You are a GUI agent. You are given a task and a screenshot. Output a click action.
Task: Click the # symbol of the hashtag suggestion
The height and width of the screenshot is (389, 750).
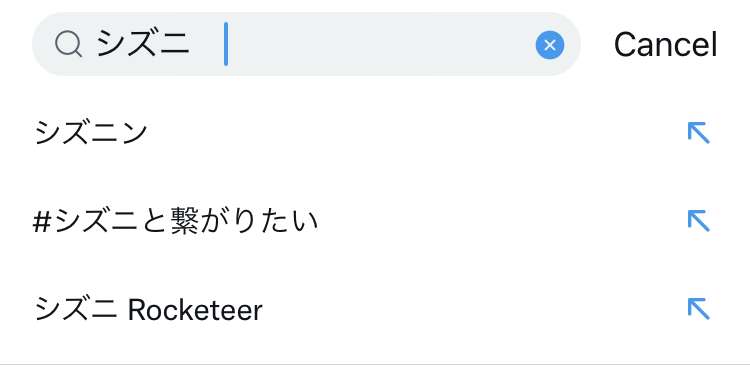pos(42,222)
